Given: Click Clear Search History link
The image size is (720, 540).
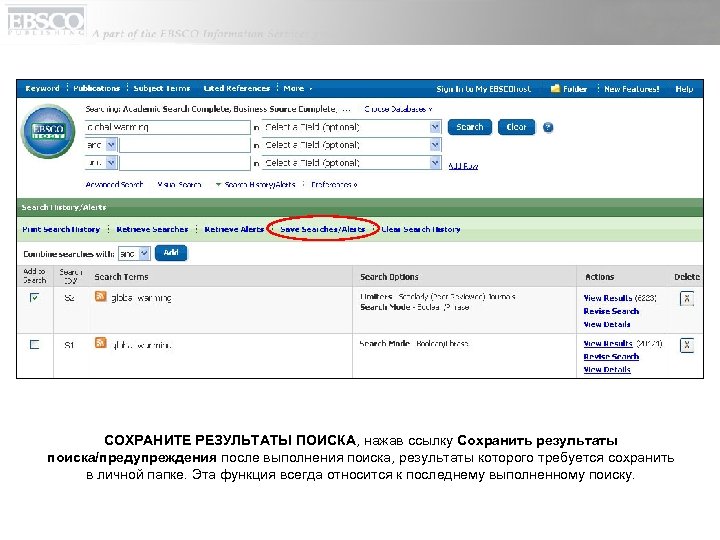Looking at the screenshot, I should pyautogui.click(x=421, y=229).
